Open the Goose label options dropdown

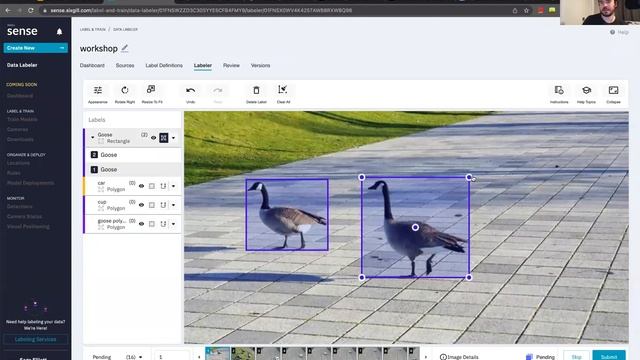173,138
